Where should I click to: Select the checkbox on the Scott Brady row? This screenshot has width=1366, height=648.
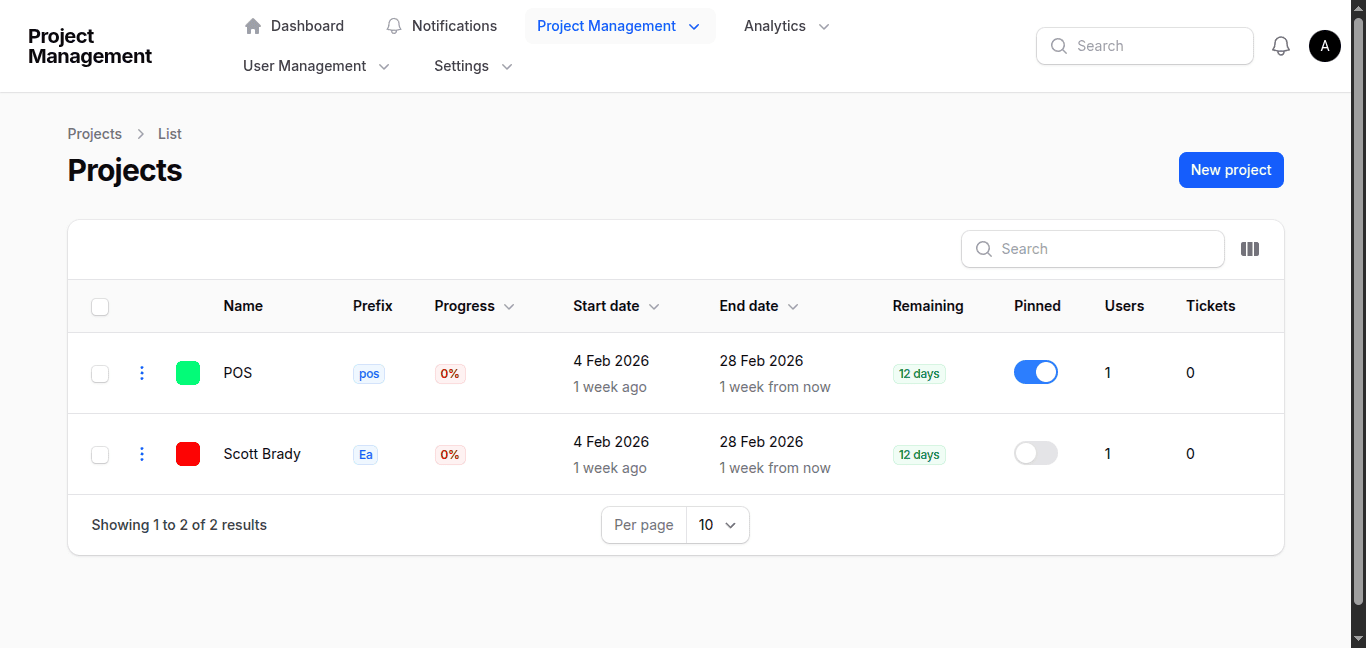[x=100, y=453]
